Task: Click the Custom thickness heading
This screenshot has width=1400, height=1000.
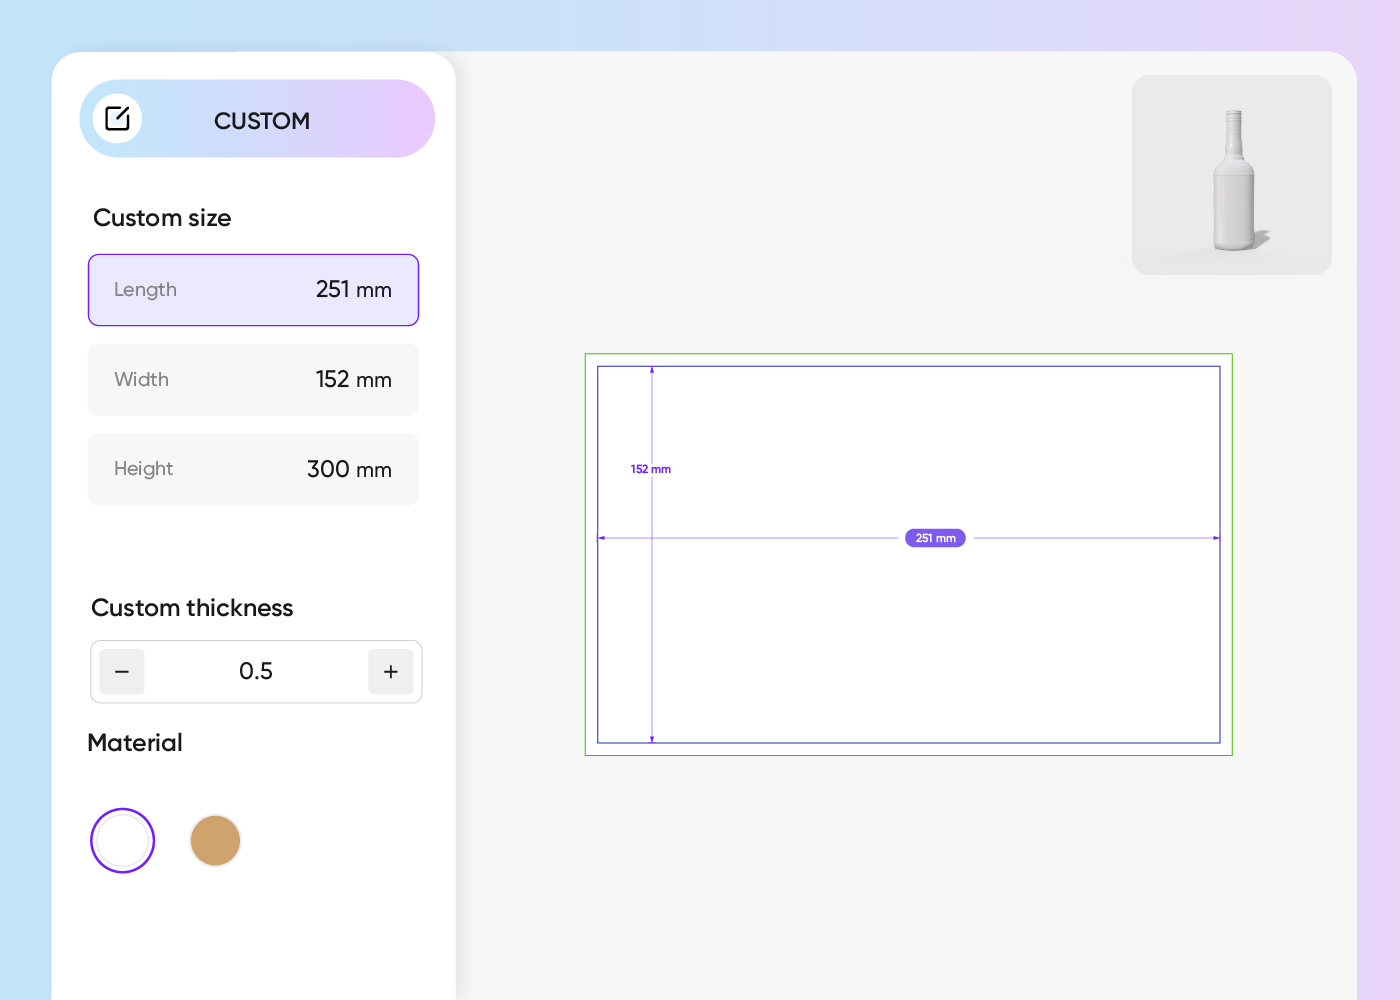Action: [192, 608]
